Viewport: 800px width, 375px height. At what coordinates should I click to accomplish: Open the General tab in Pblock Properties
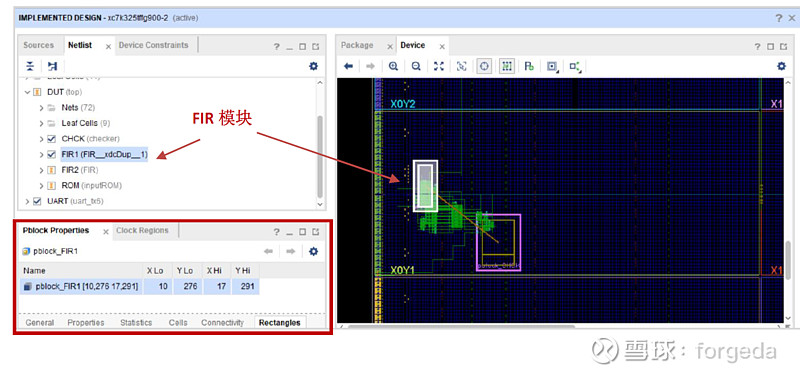point(40,322)
